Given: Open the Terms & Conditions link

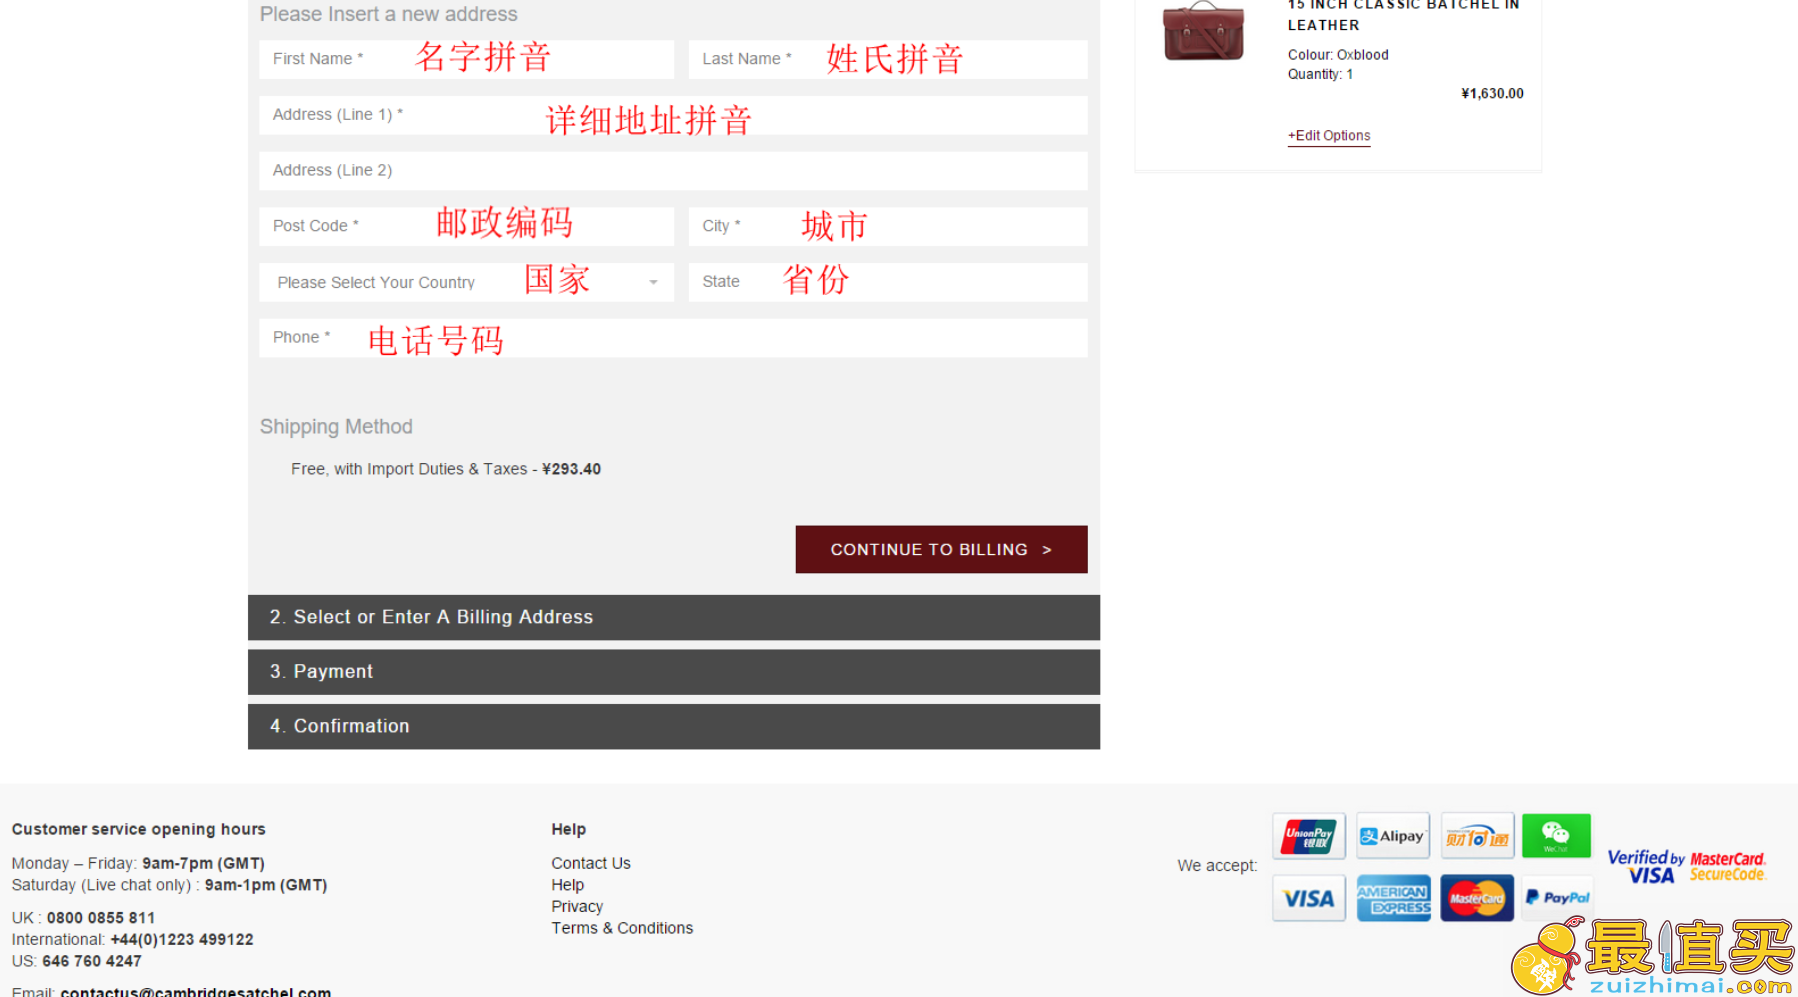Looking at the screenshot, I should pos(622,928).
